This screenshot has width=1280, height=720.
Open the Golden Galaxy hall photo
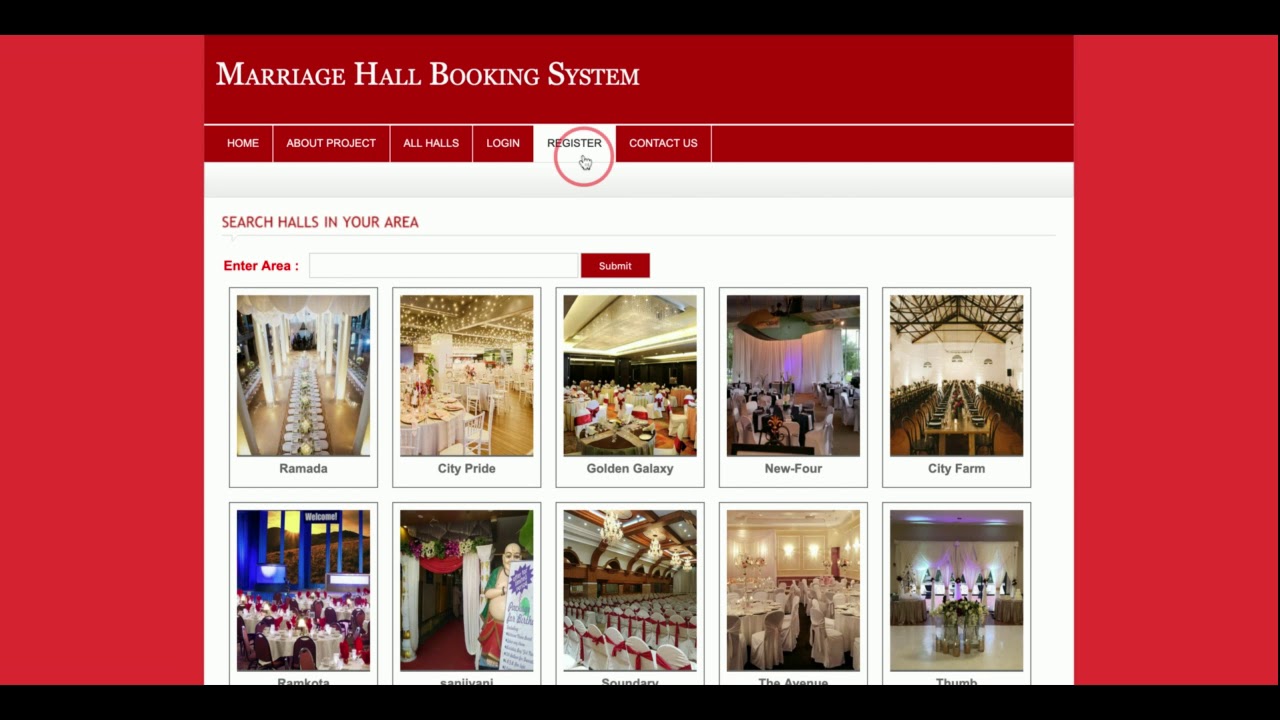click(x=630, y=375)
